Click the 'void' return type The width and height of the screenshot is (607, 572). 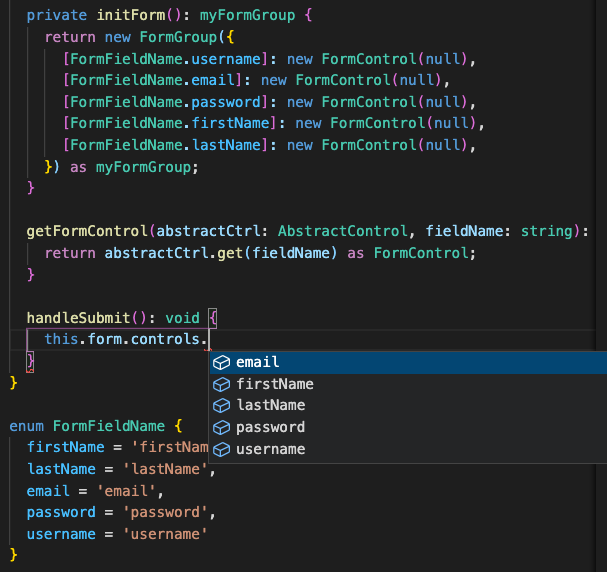click(x=182, y=318)
